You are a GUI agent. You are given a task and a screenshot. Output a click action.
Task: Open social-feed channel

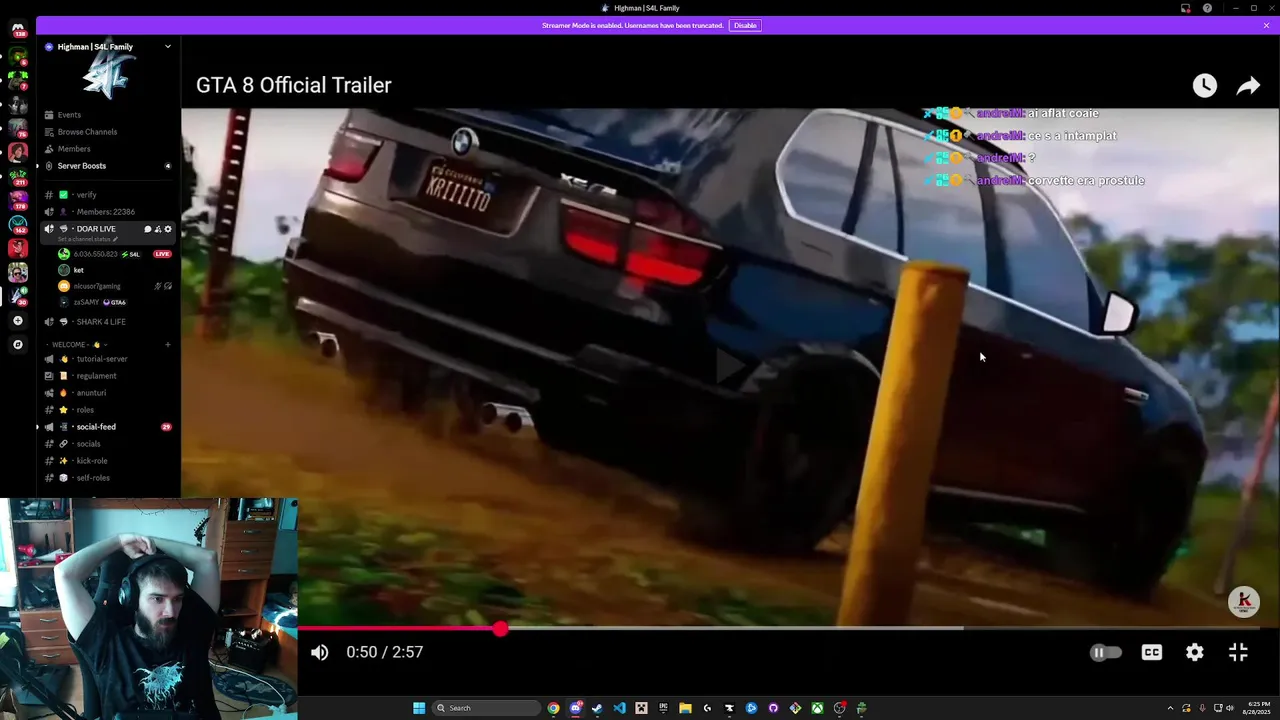(x=109, y=427)
